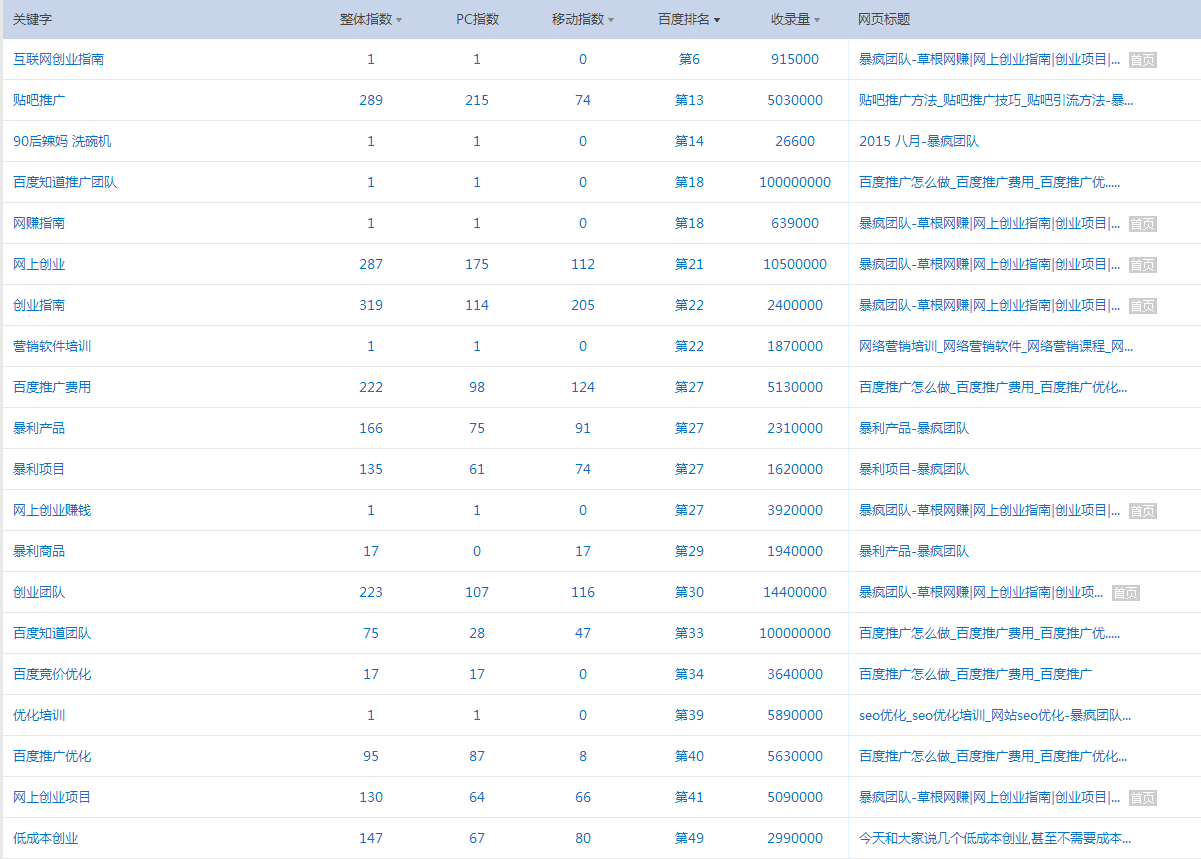Click PC指数 value 175 for 网上创业
This screenshot has width=1201, height=859.
click(477, 264)
